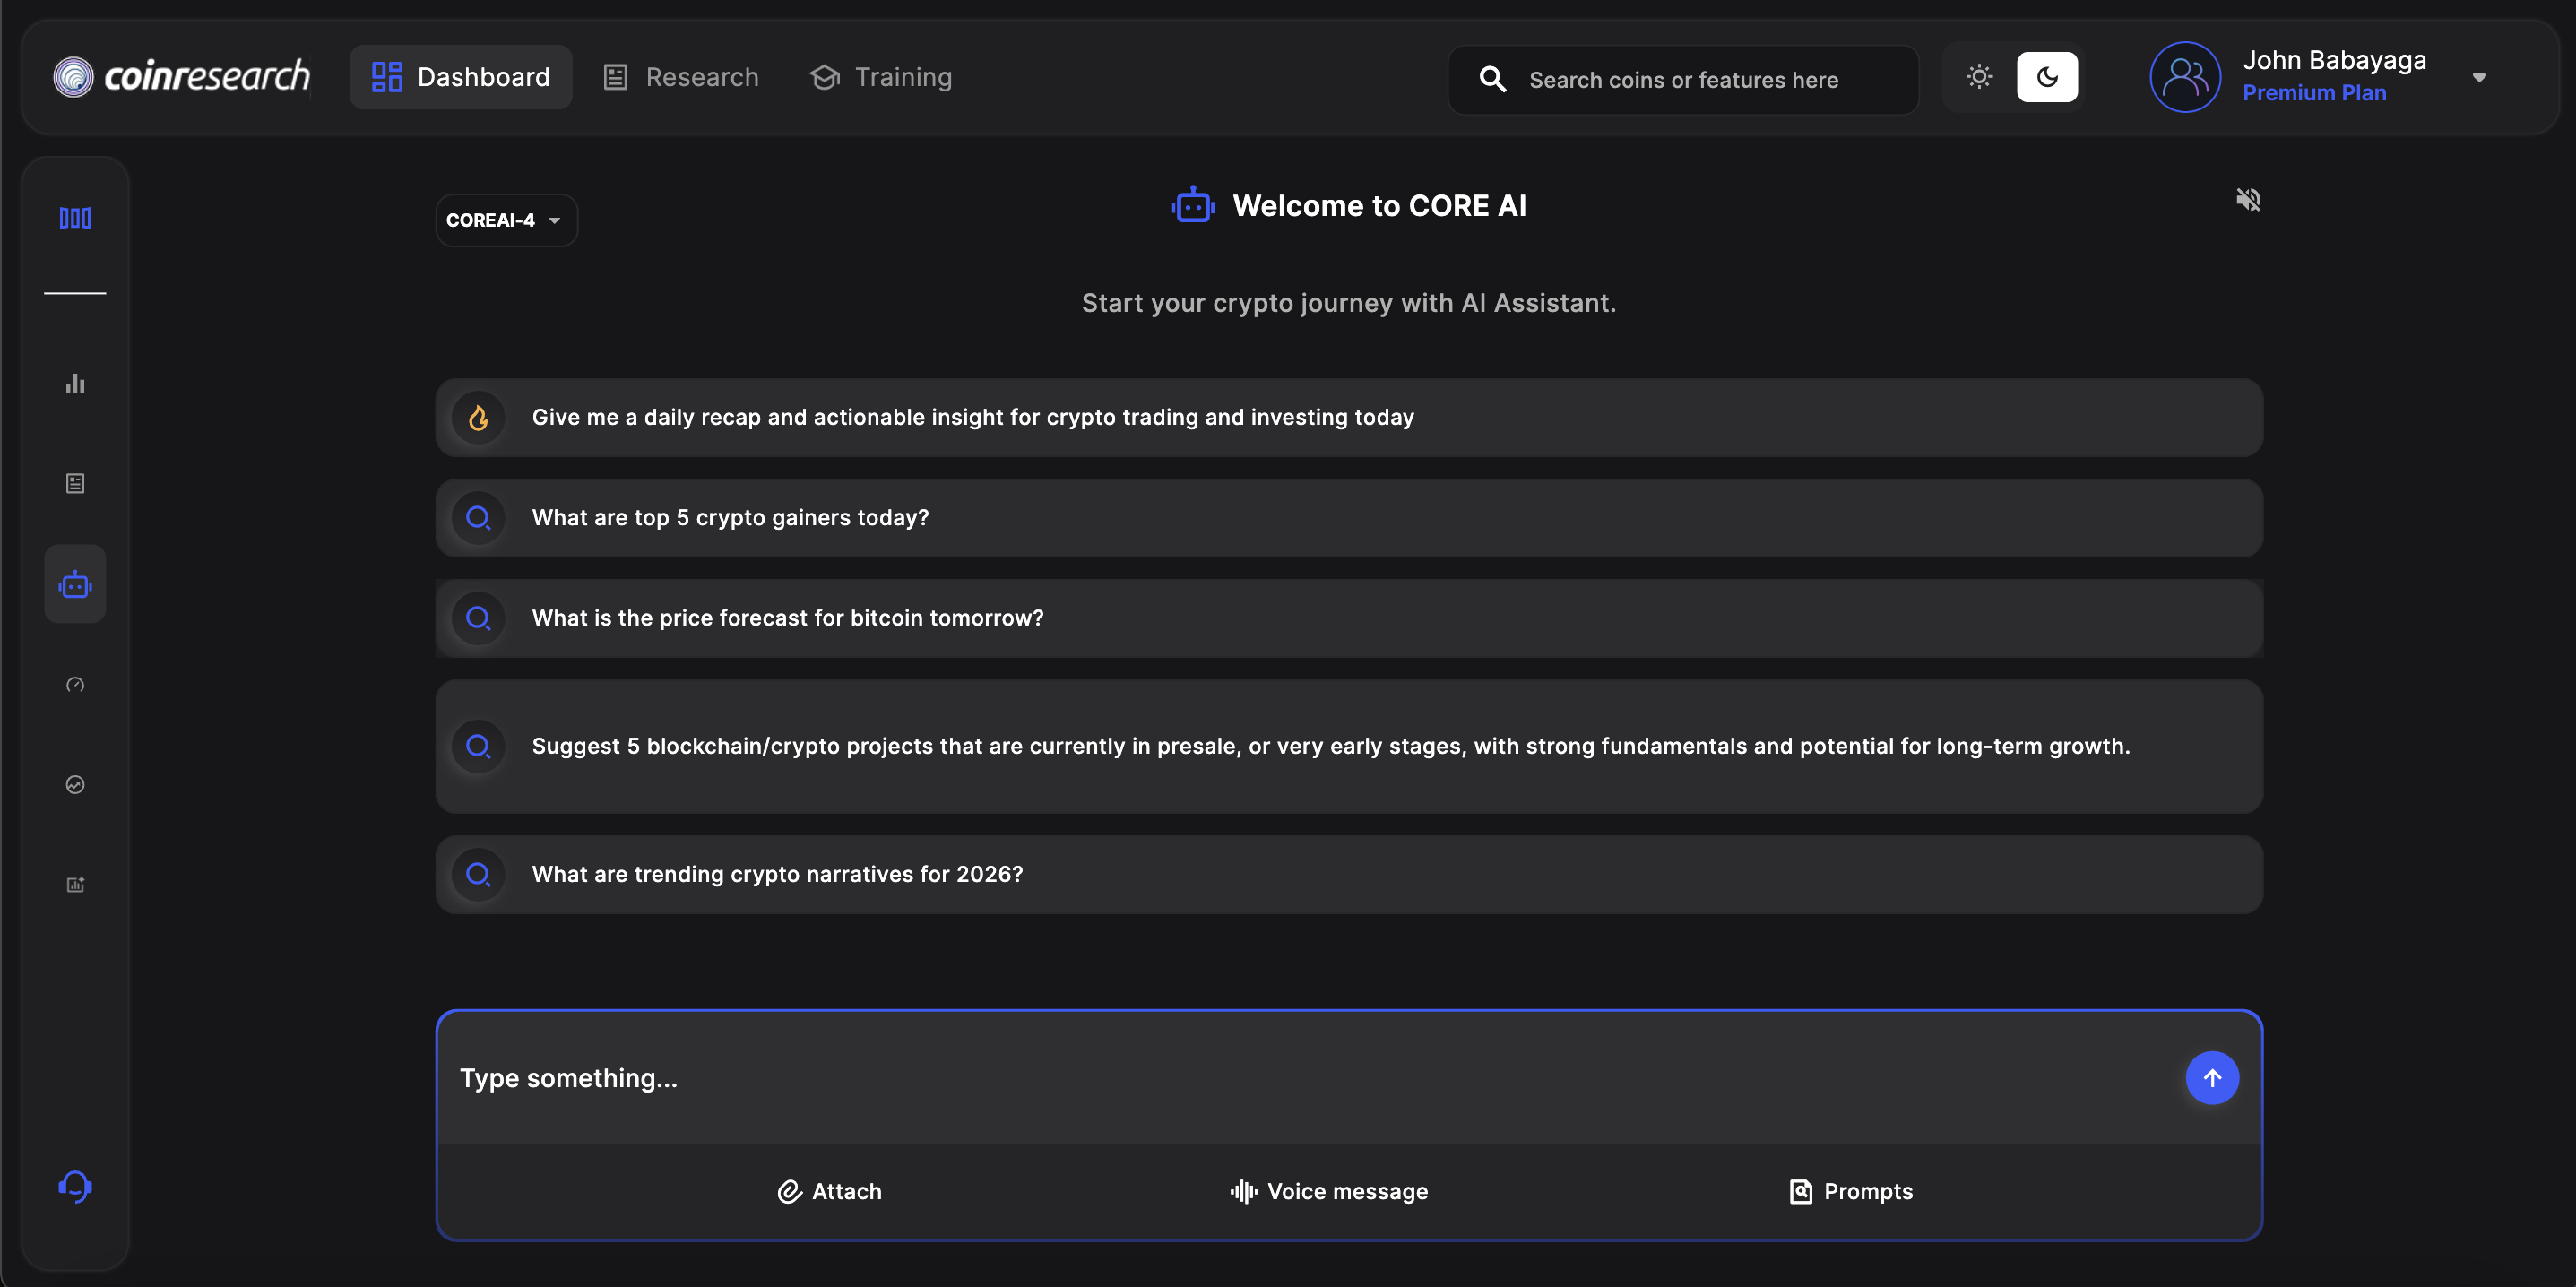This screenshot has width=2576, height=1287.
Task: Click the coinresearch logo
Action: [x=181, y=76]
